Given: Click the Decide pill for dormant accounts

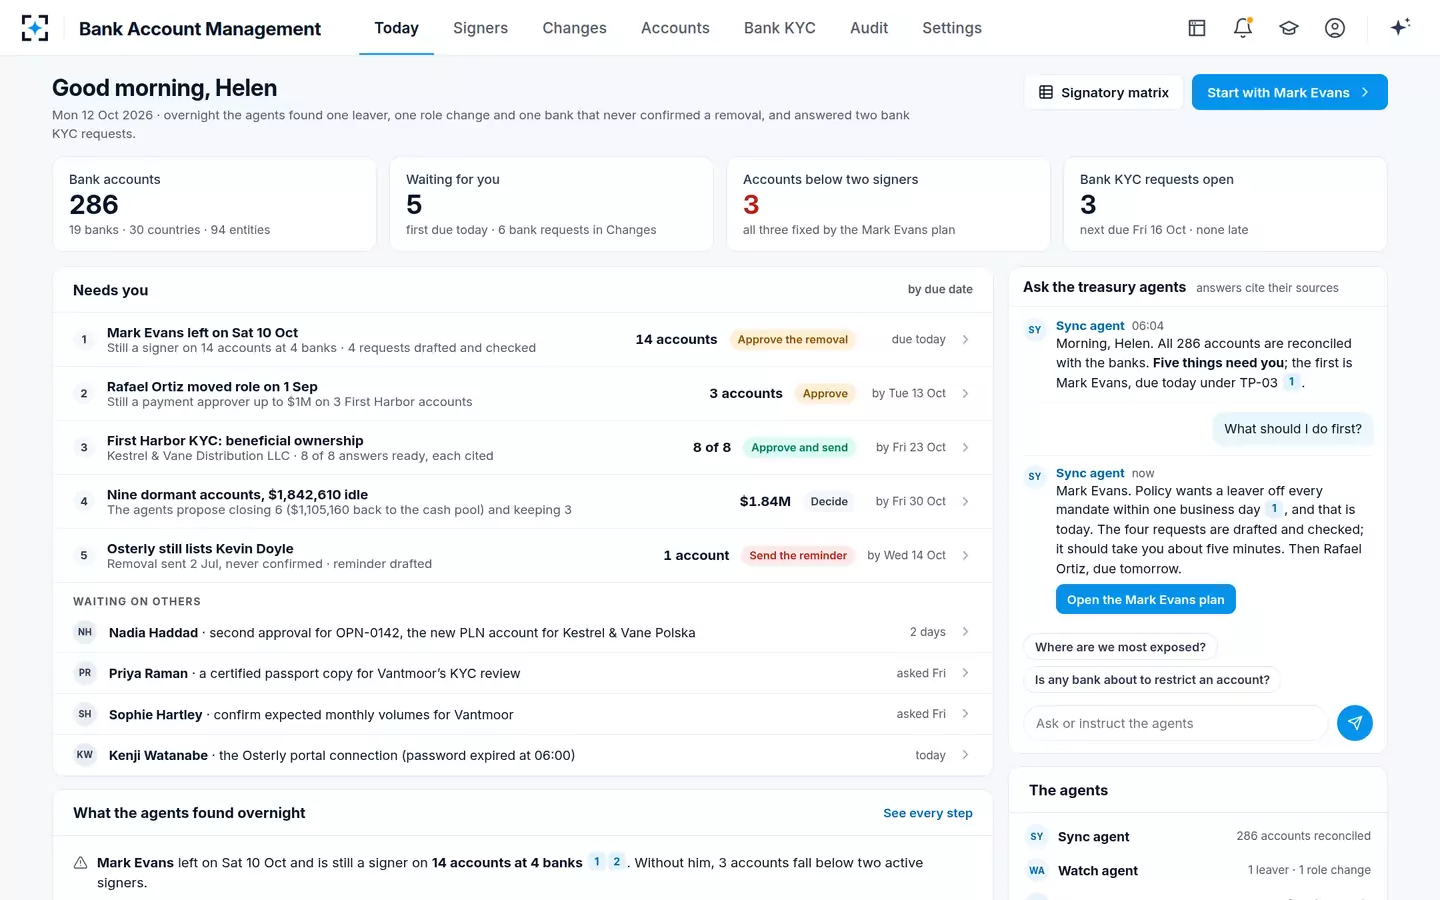Looking at the screenshot, I should (829, 502).
